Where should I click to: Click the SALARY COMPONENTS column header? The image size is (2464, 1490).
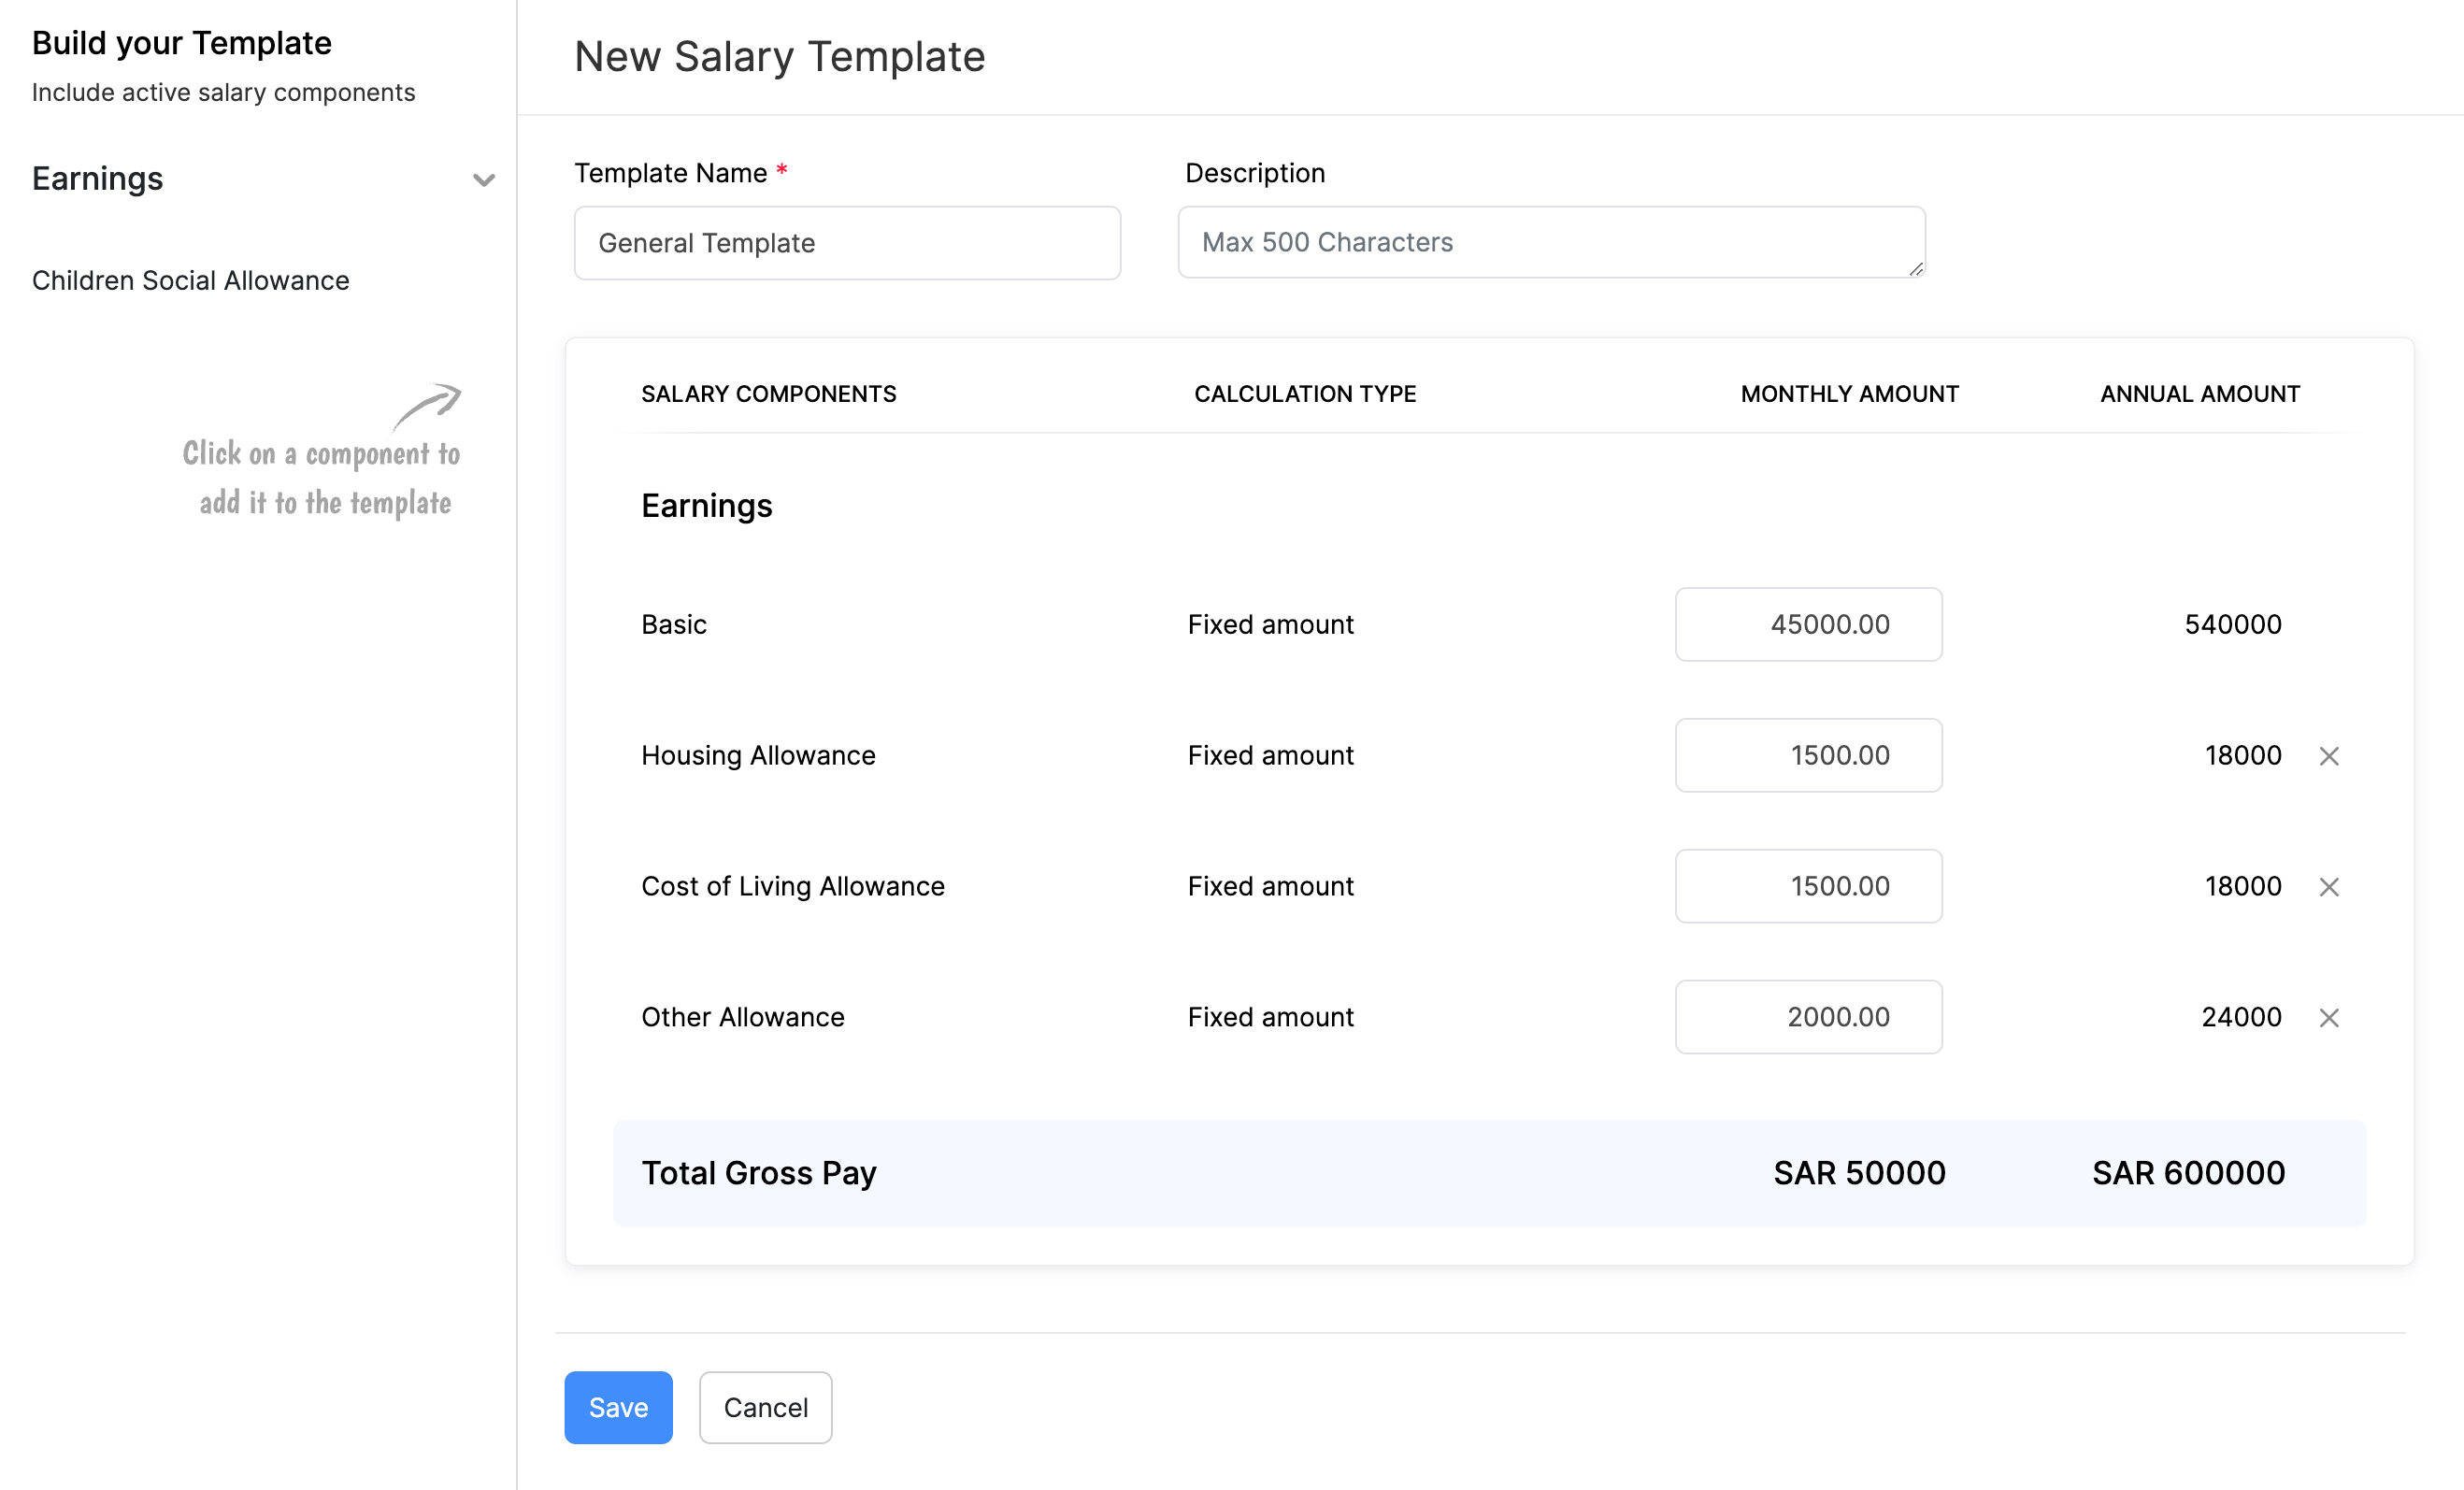click(768, 393)
